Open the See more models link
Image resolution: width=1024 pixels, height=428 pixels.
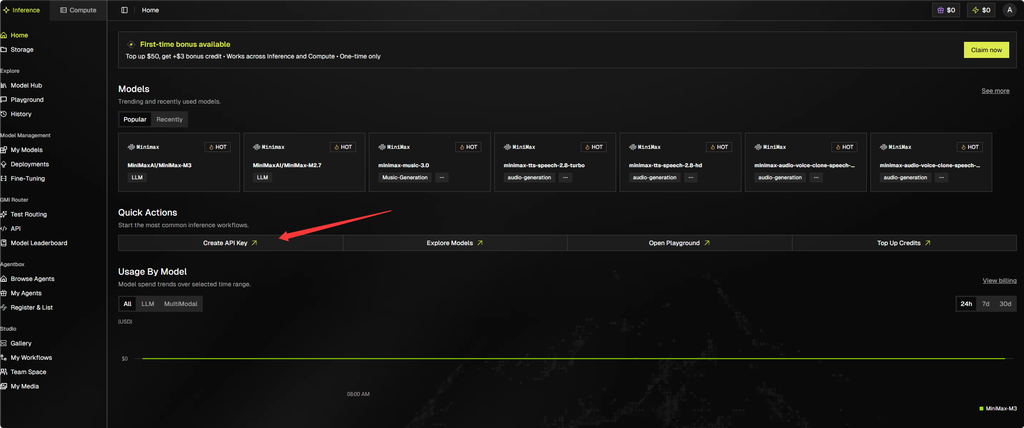coord(995,91)
